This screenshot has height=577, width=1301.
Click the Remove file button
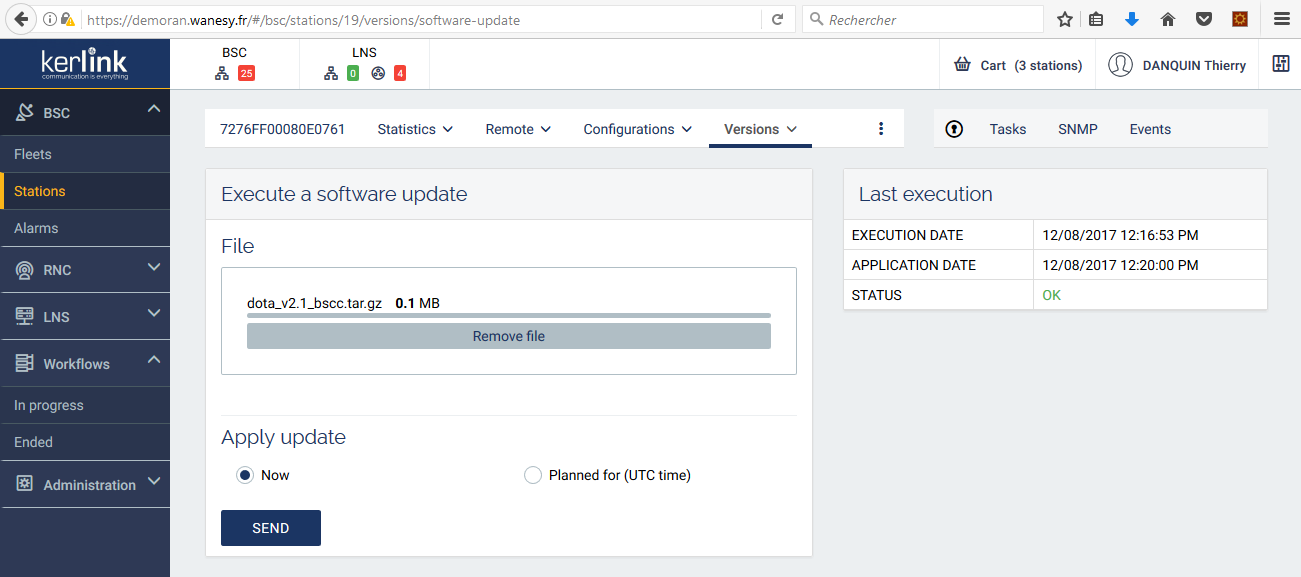tap(508, 337)
